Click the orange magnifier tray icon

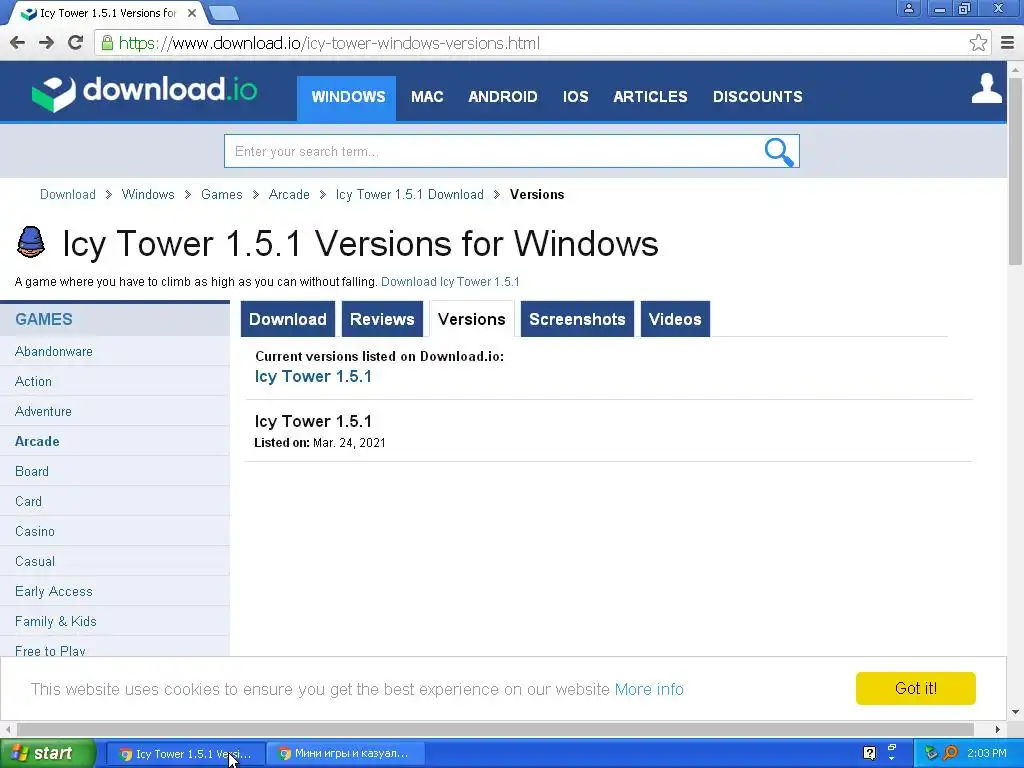point(950,753)
